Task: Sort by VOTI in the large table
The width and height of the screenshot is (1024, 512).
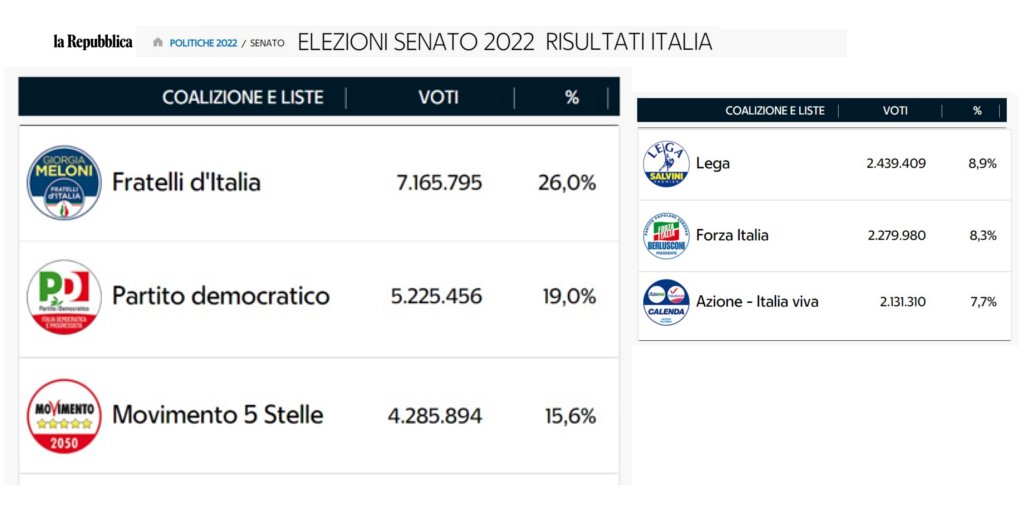Action: coord(438,97)
